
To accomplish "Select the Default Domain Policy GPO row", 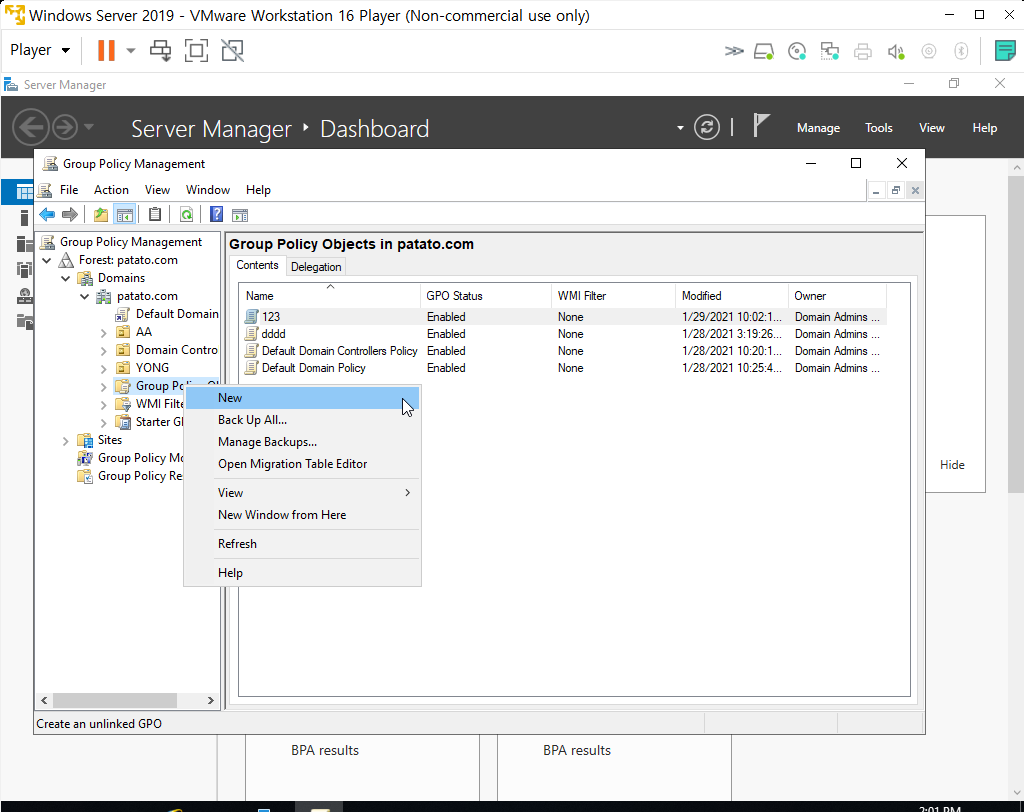I will (562, 368).
